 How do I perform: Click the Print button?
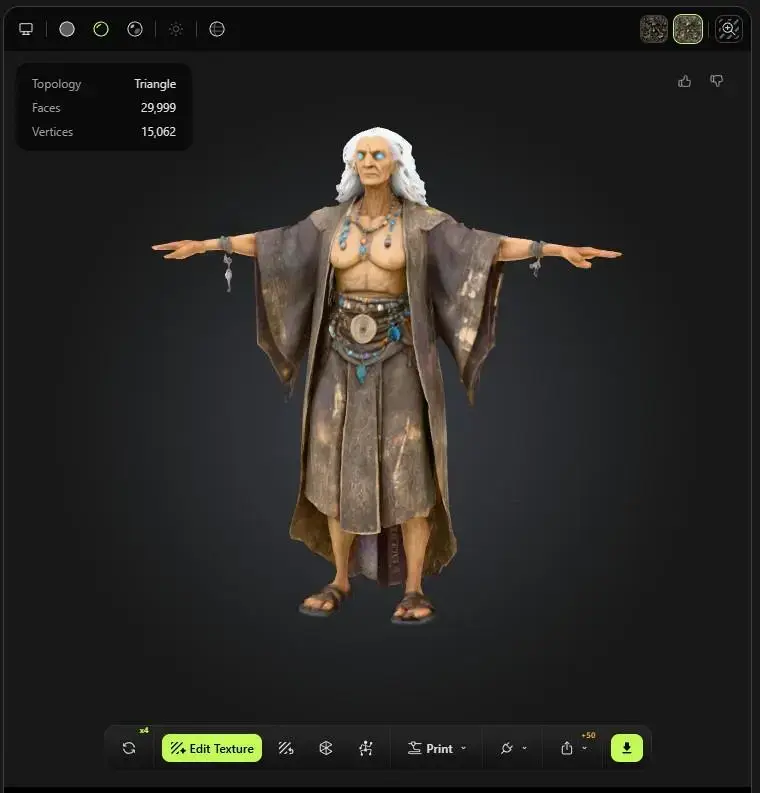pyautogui.click(x=430, y=748)
